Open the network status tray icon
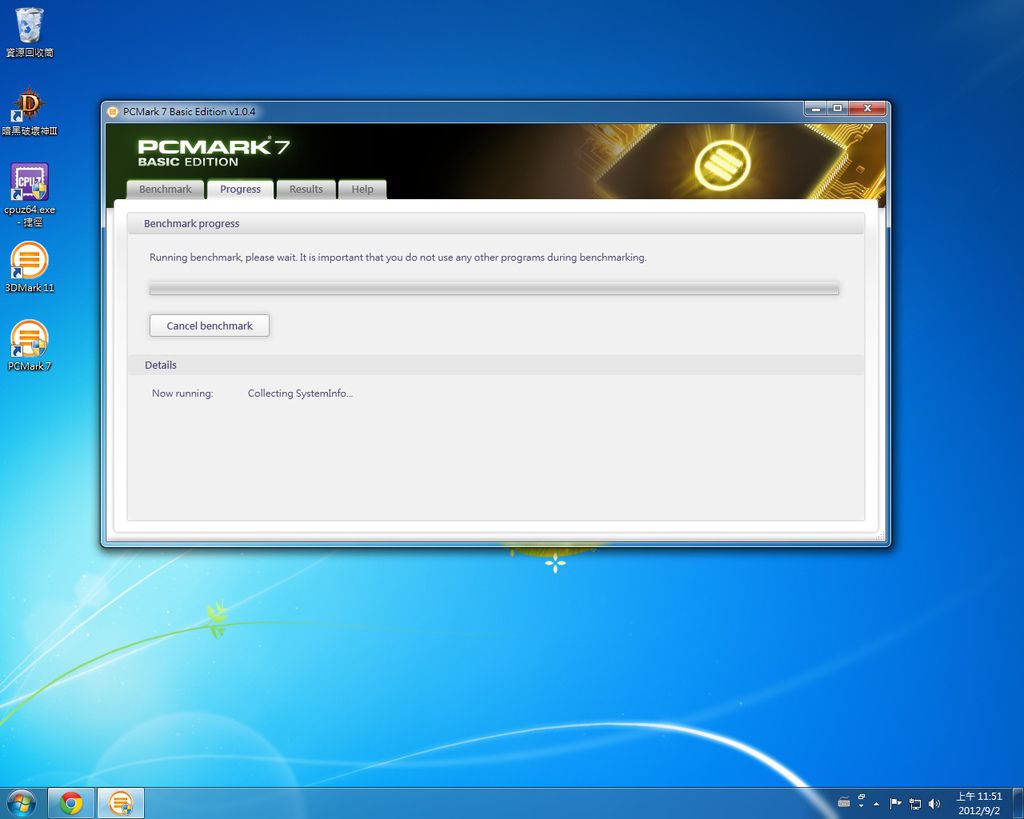The height and width of the screenshot is (819, 1024). coord(915,804)
